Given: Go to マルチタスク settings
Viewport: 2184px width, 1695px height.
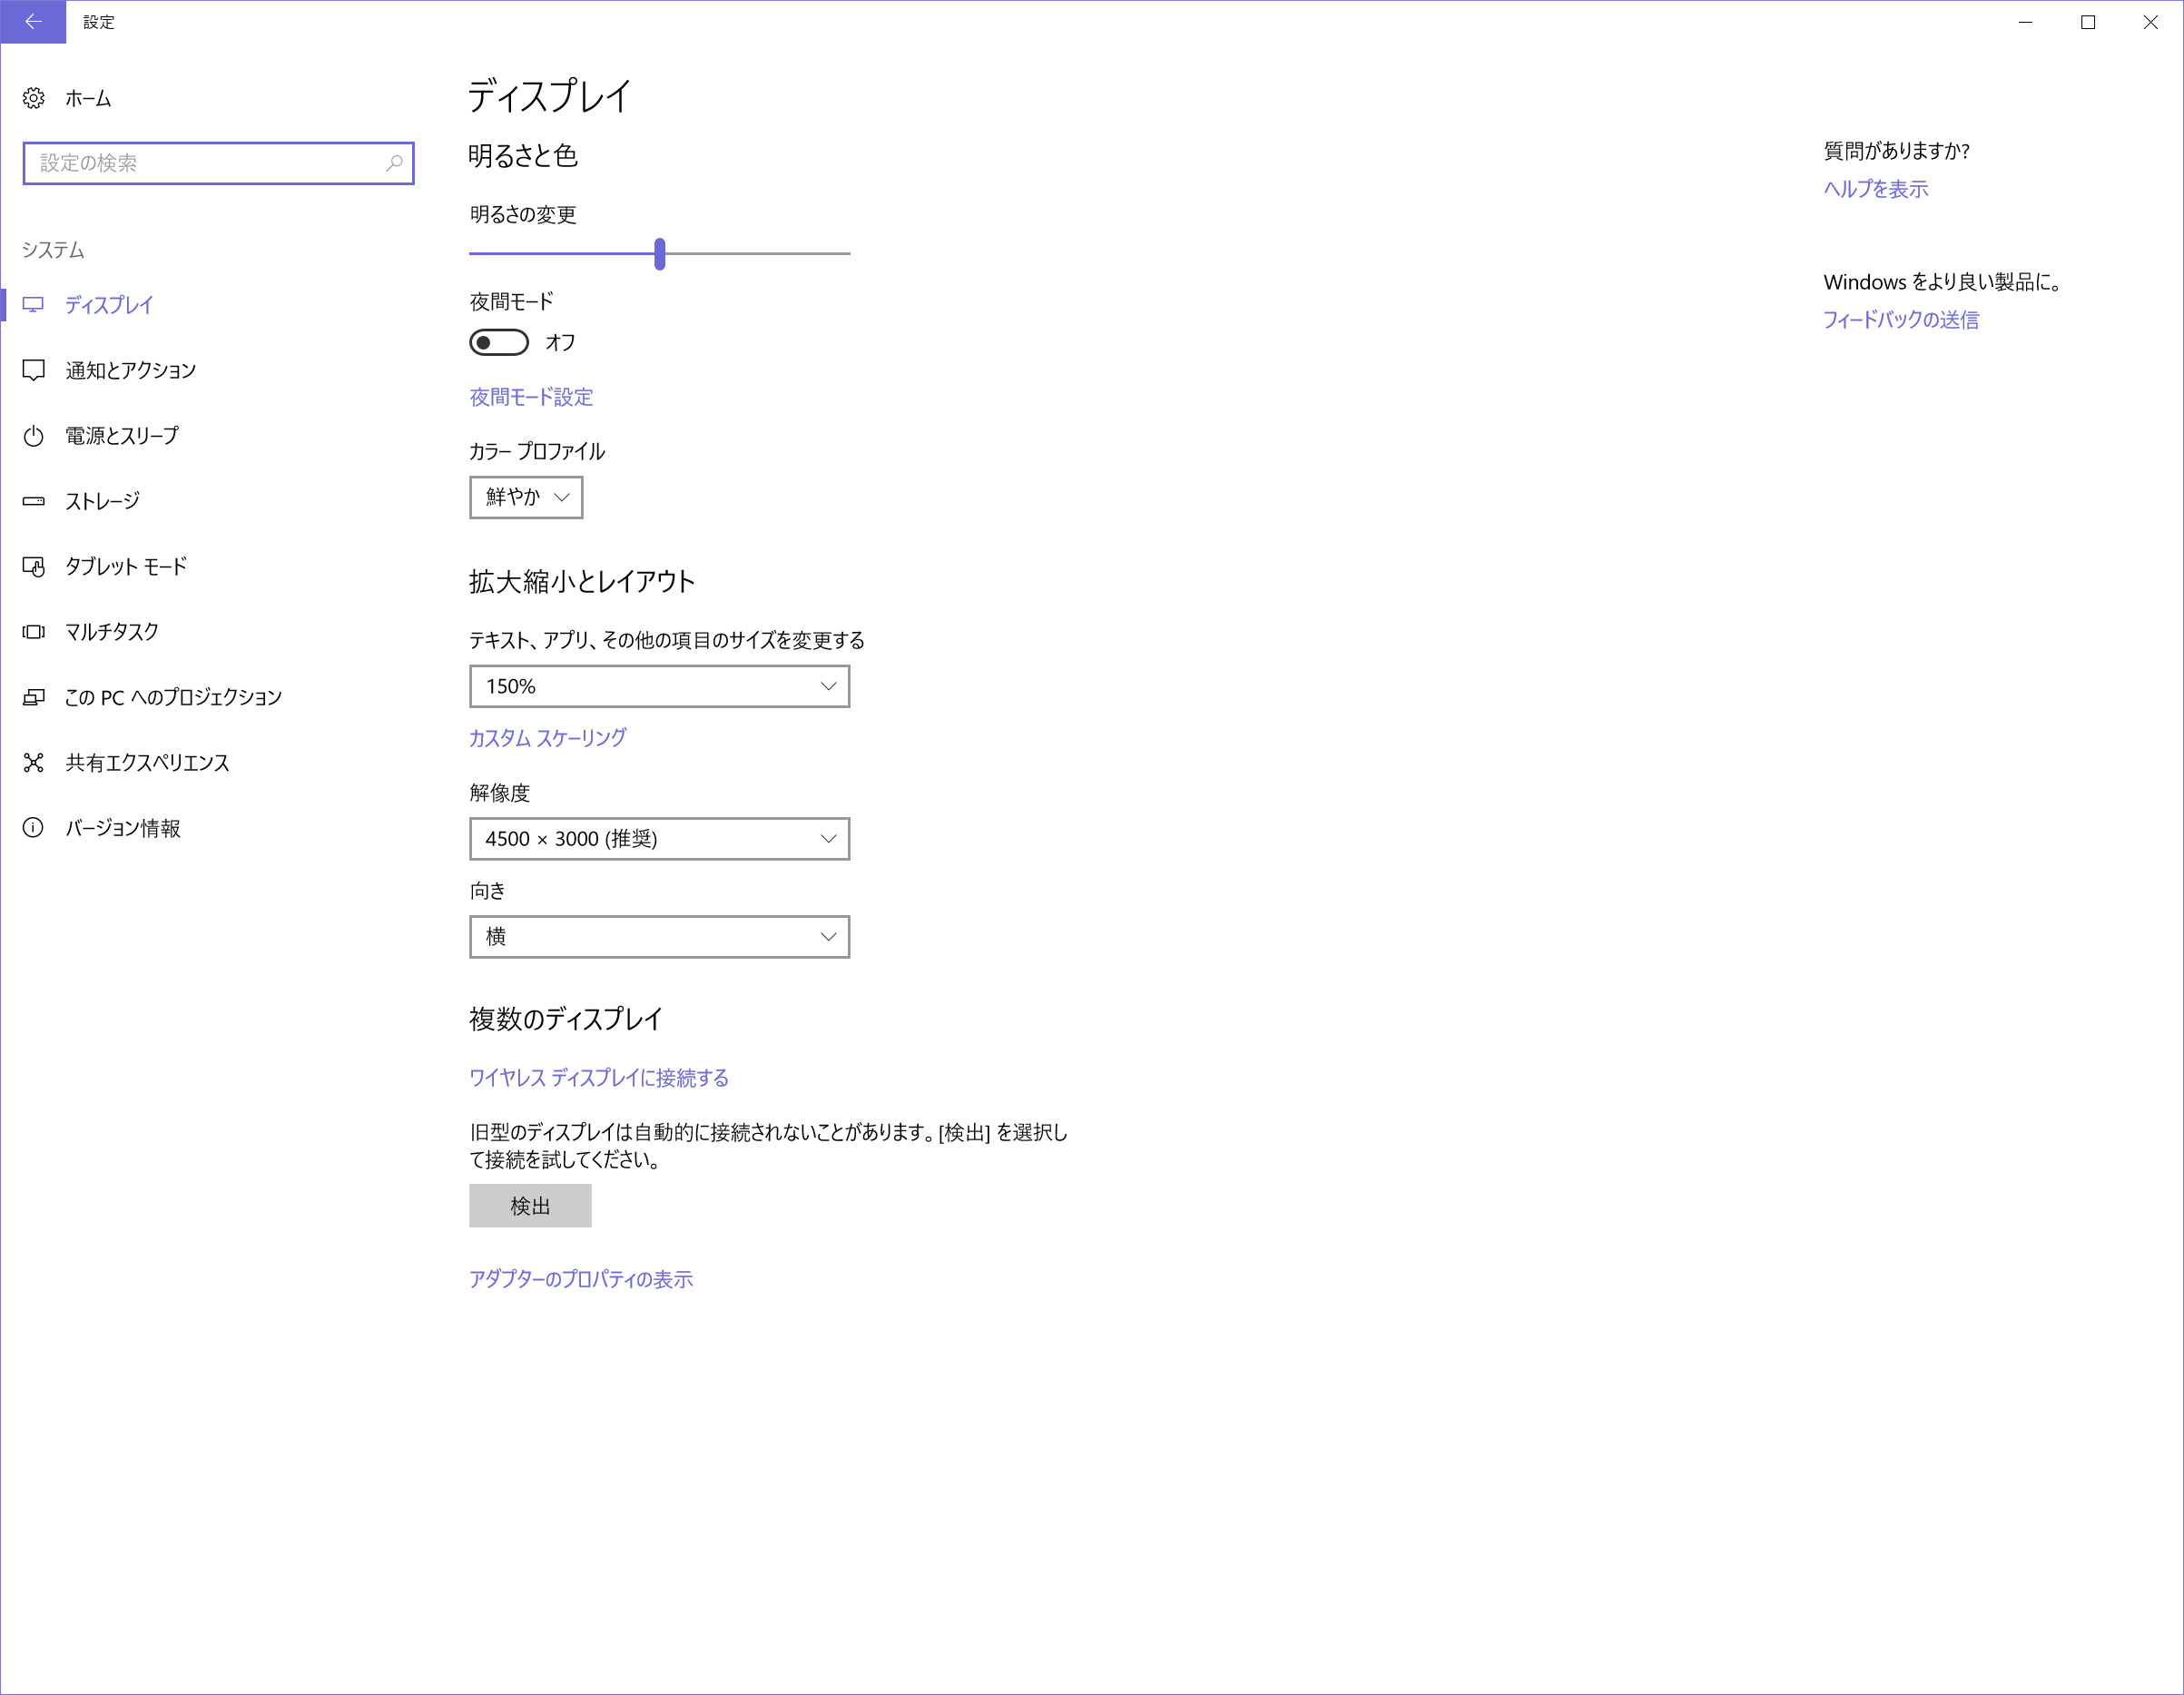Looking at the screenshot, I should tap(112, 632).
